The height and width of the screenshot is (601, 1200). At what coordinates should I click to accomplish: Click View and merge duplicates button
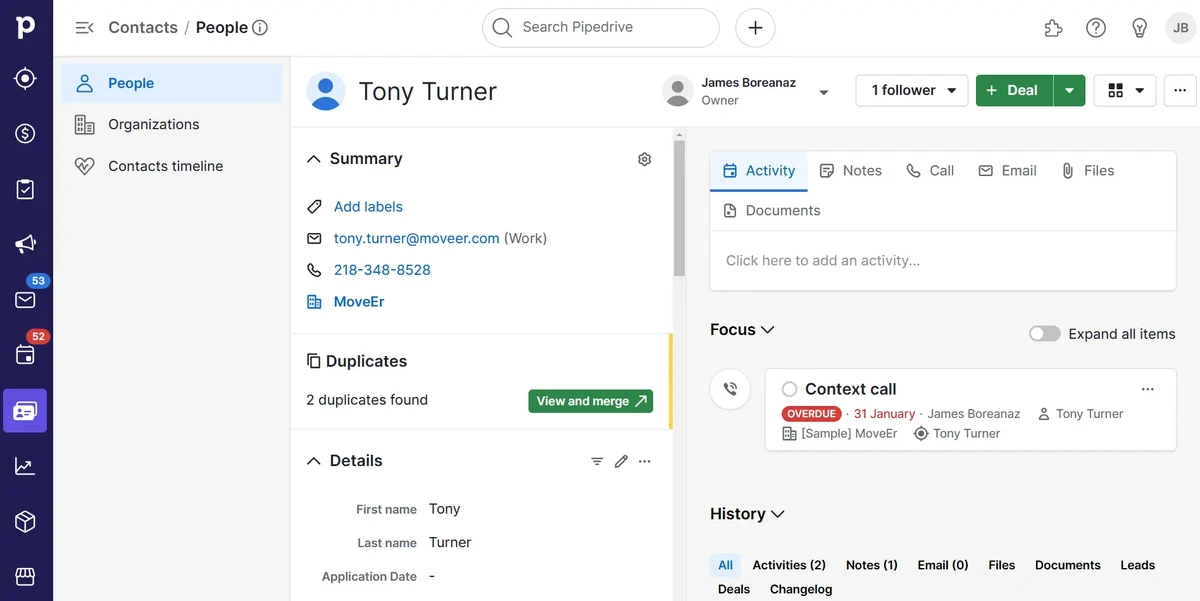click(591, 401)
